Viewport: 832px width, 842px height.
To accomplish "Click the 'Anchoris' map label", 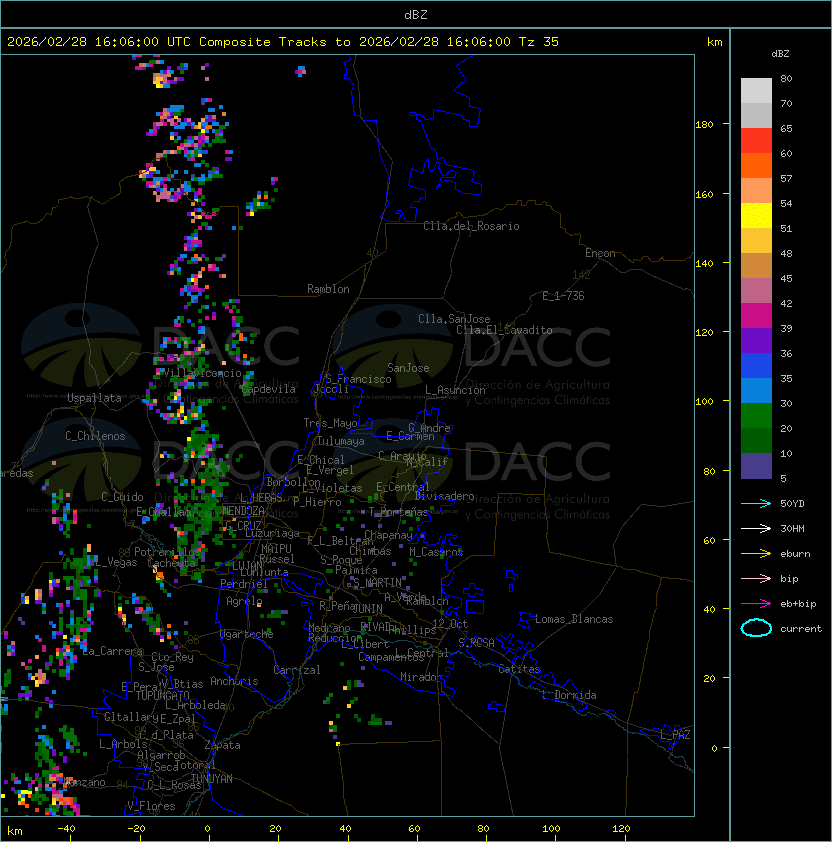I will pyautogui.click(x=234, y=681).
